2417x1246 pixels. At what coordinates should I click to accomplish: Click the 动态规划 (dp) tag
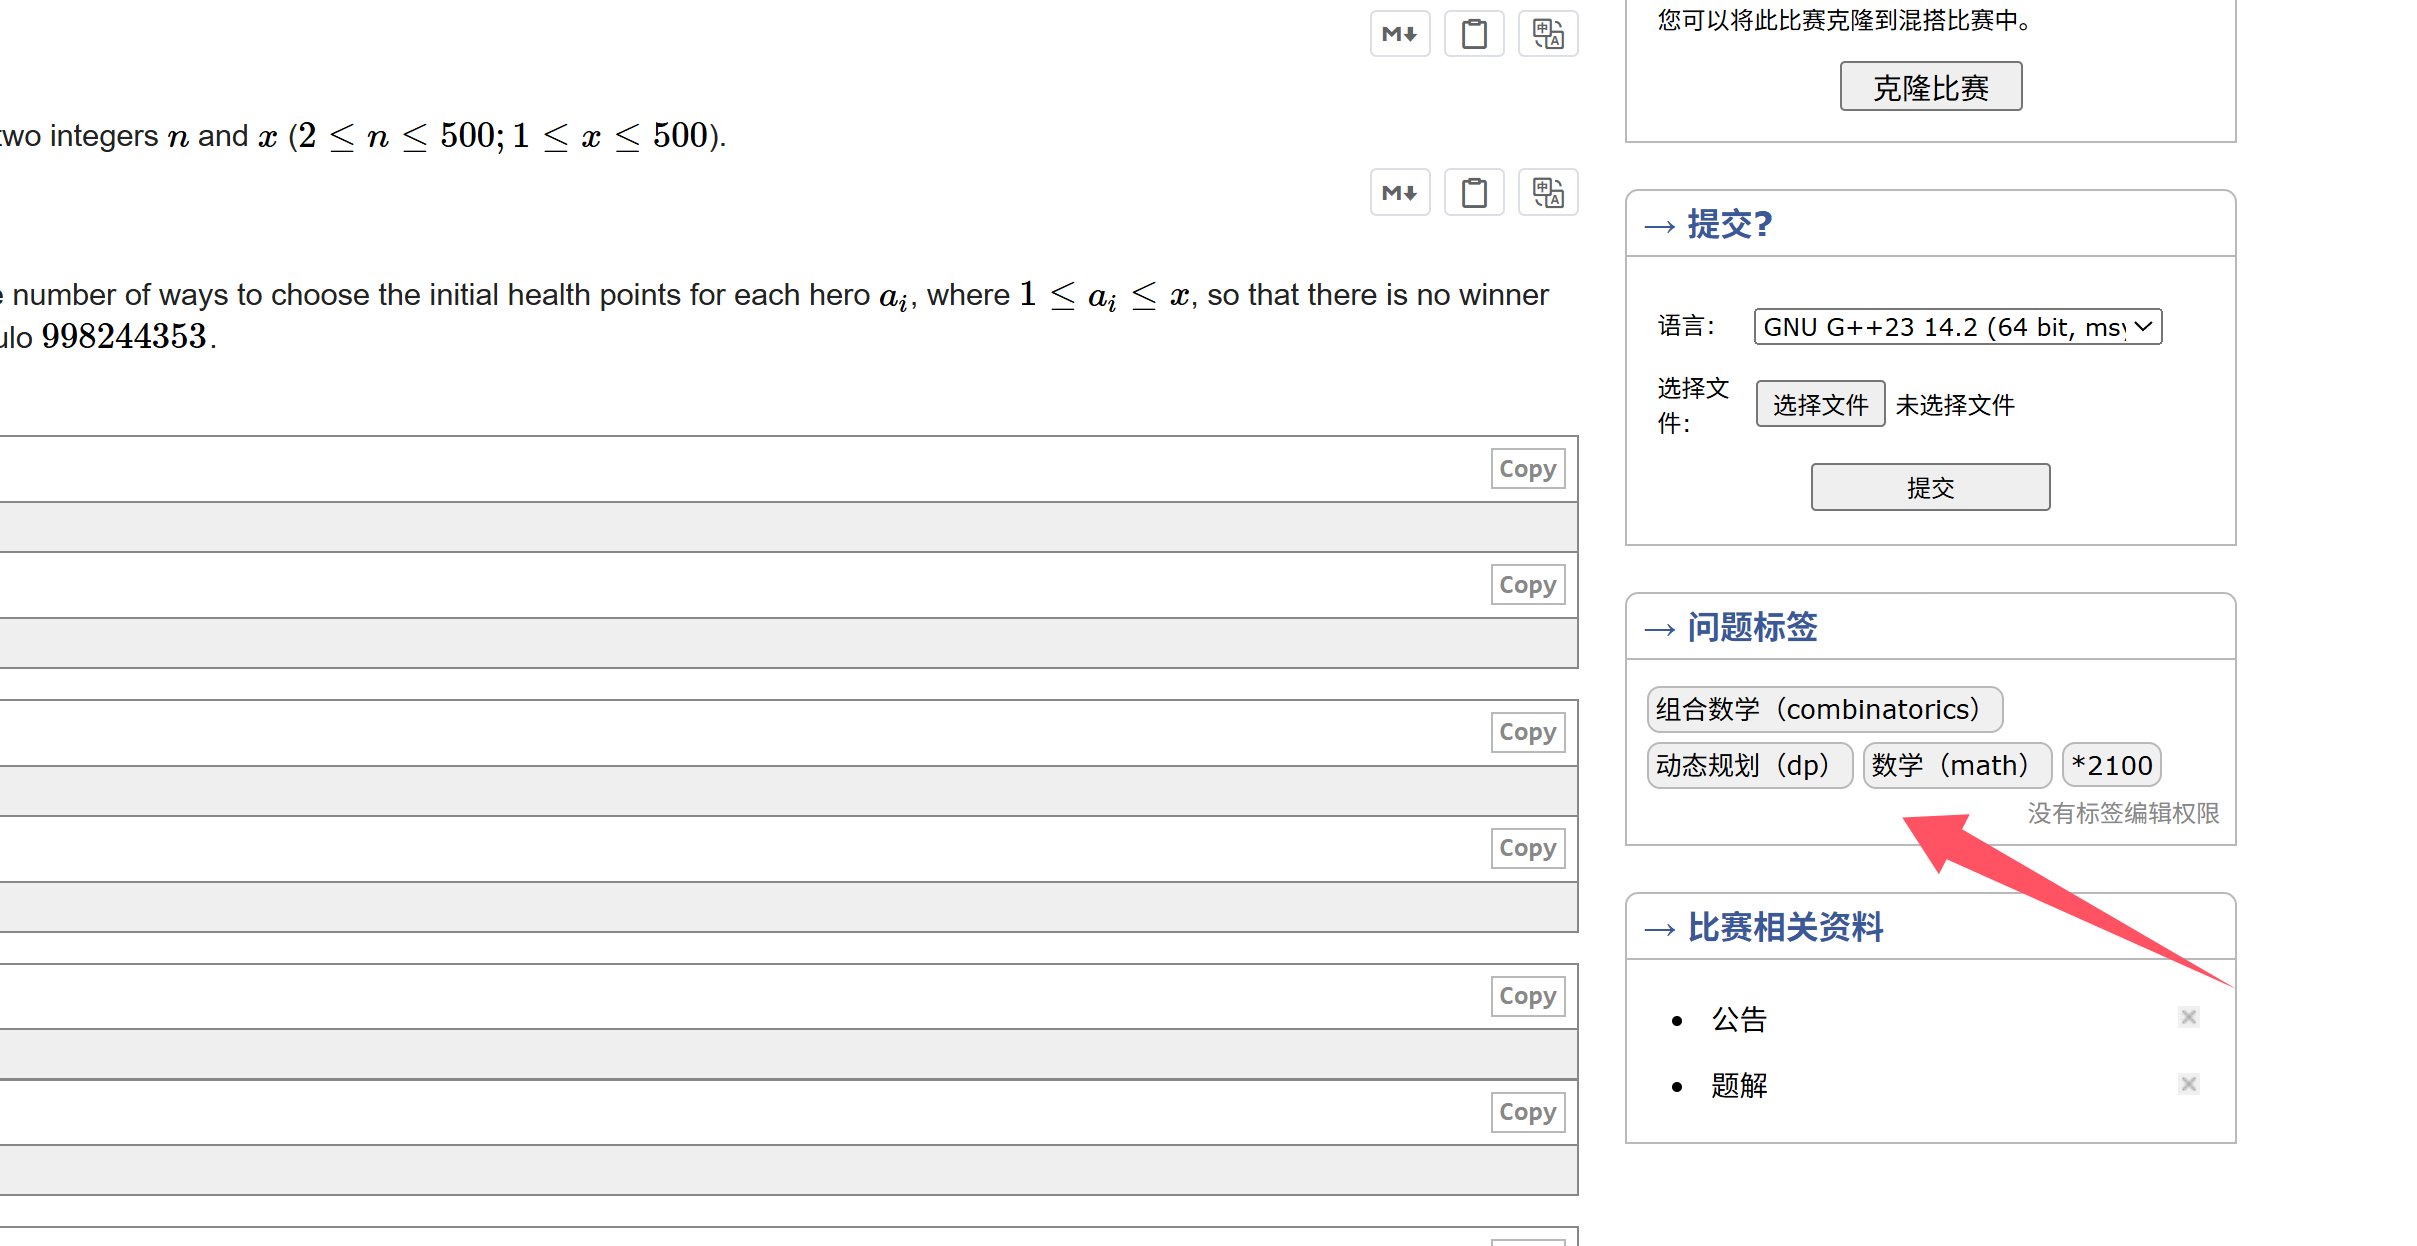tap(1749, 765)
